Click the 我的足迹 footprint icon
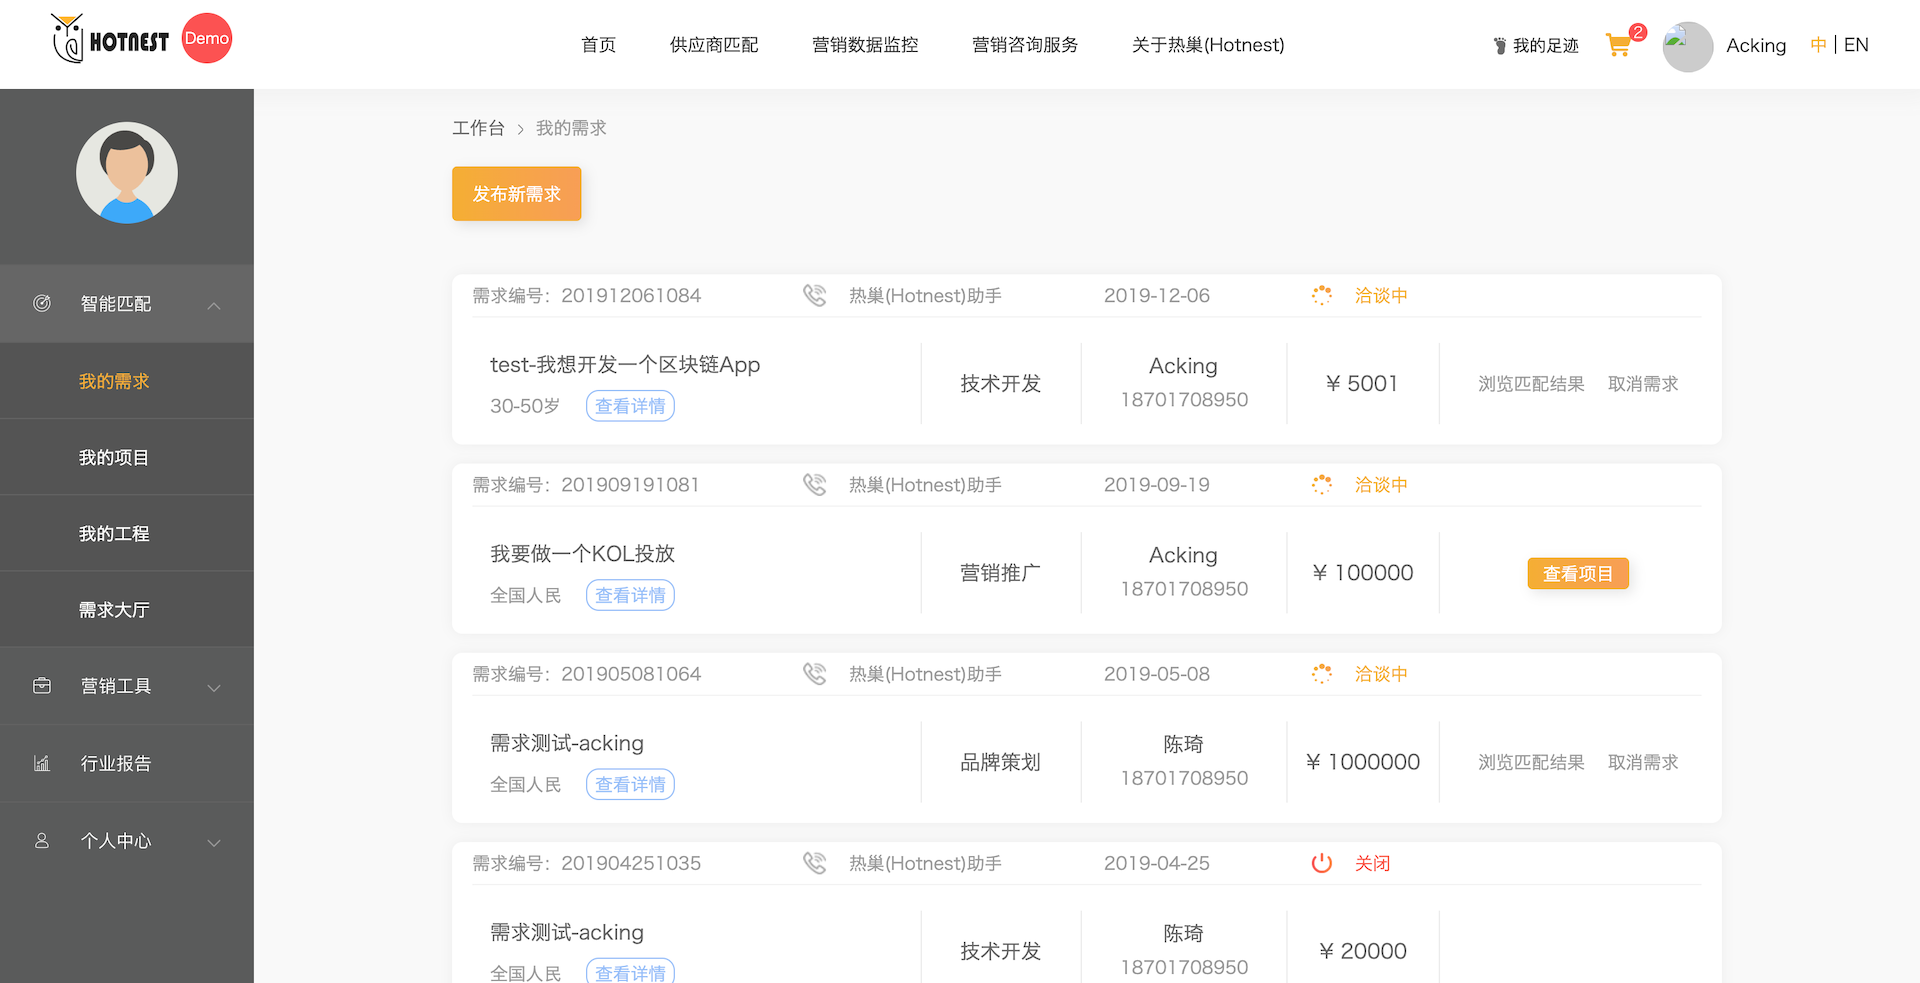This screenshot has height=983, width=1920. point(1499,46)
